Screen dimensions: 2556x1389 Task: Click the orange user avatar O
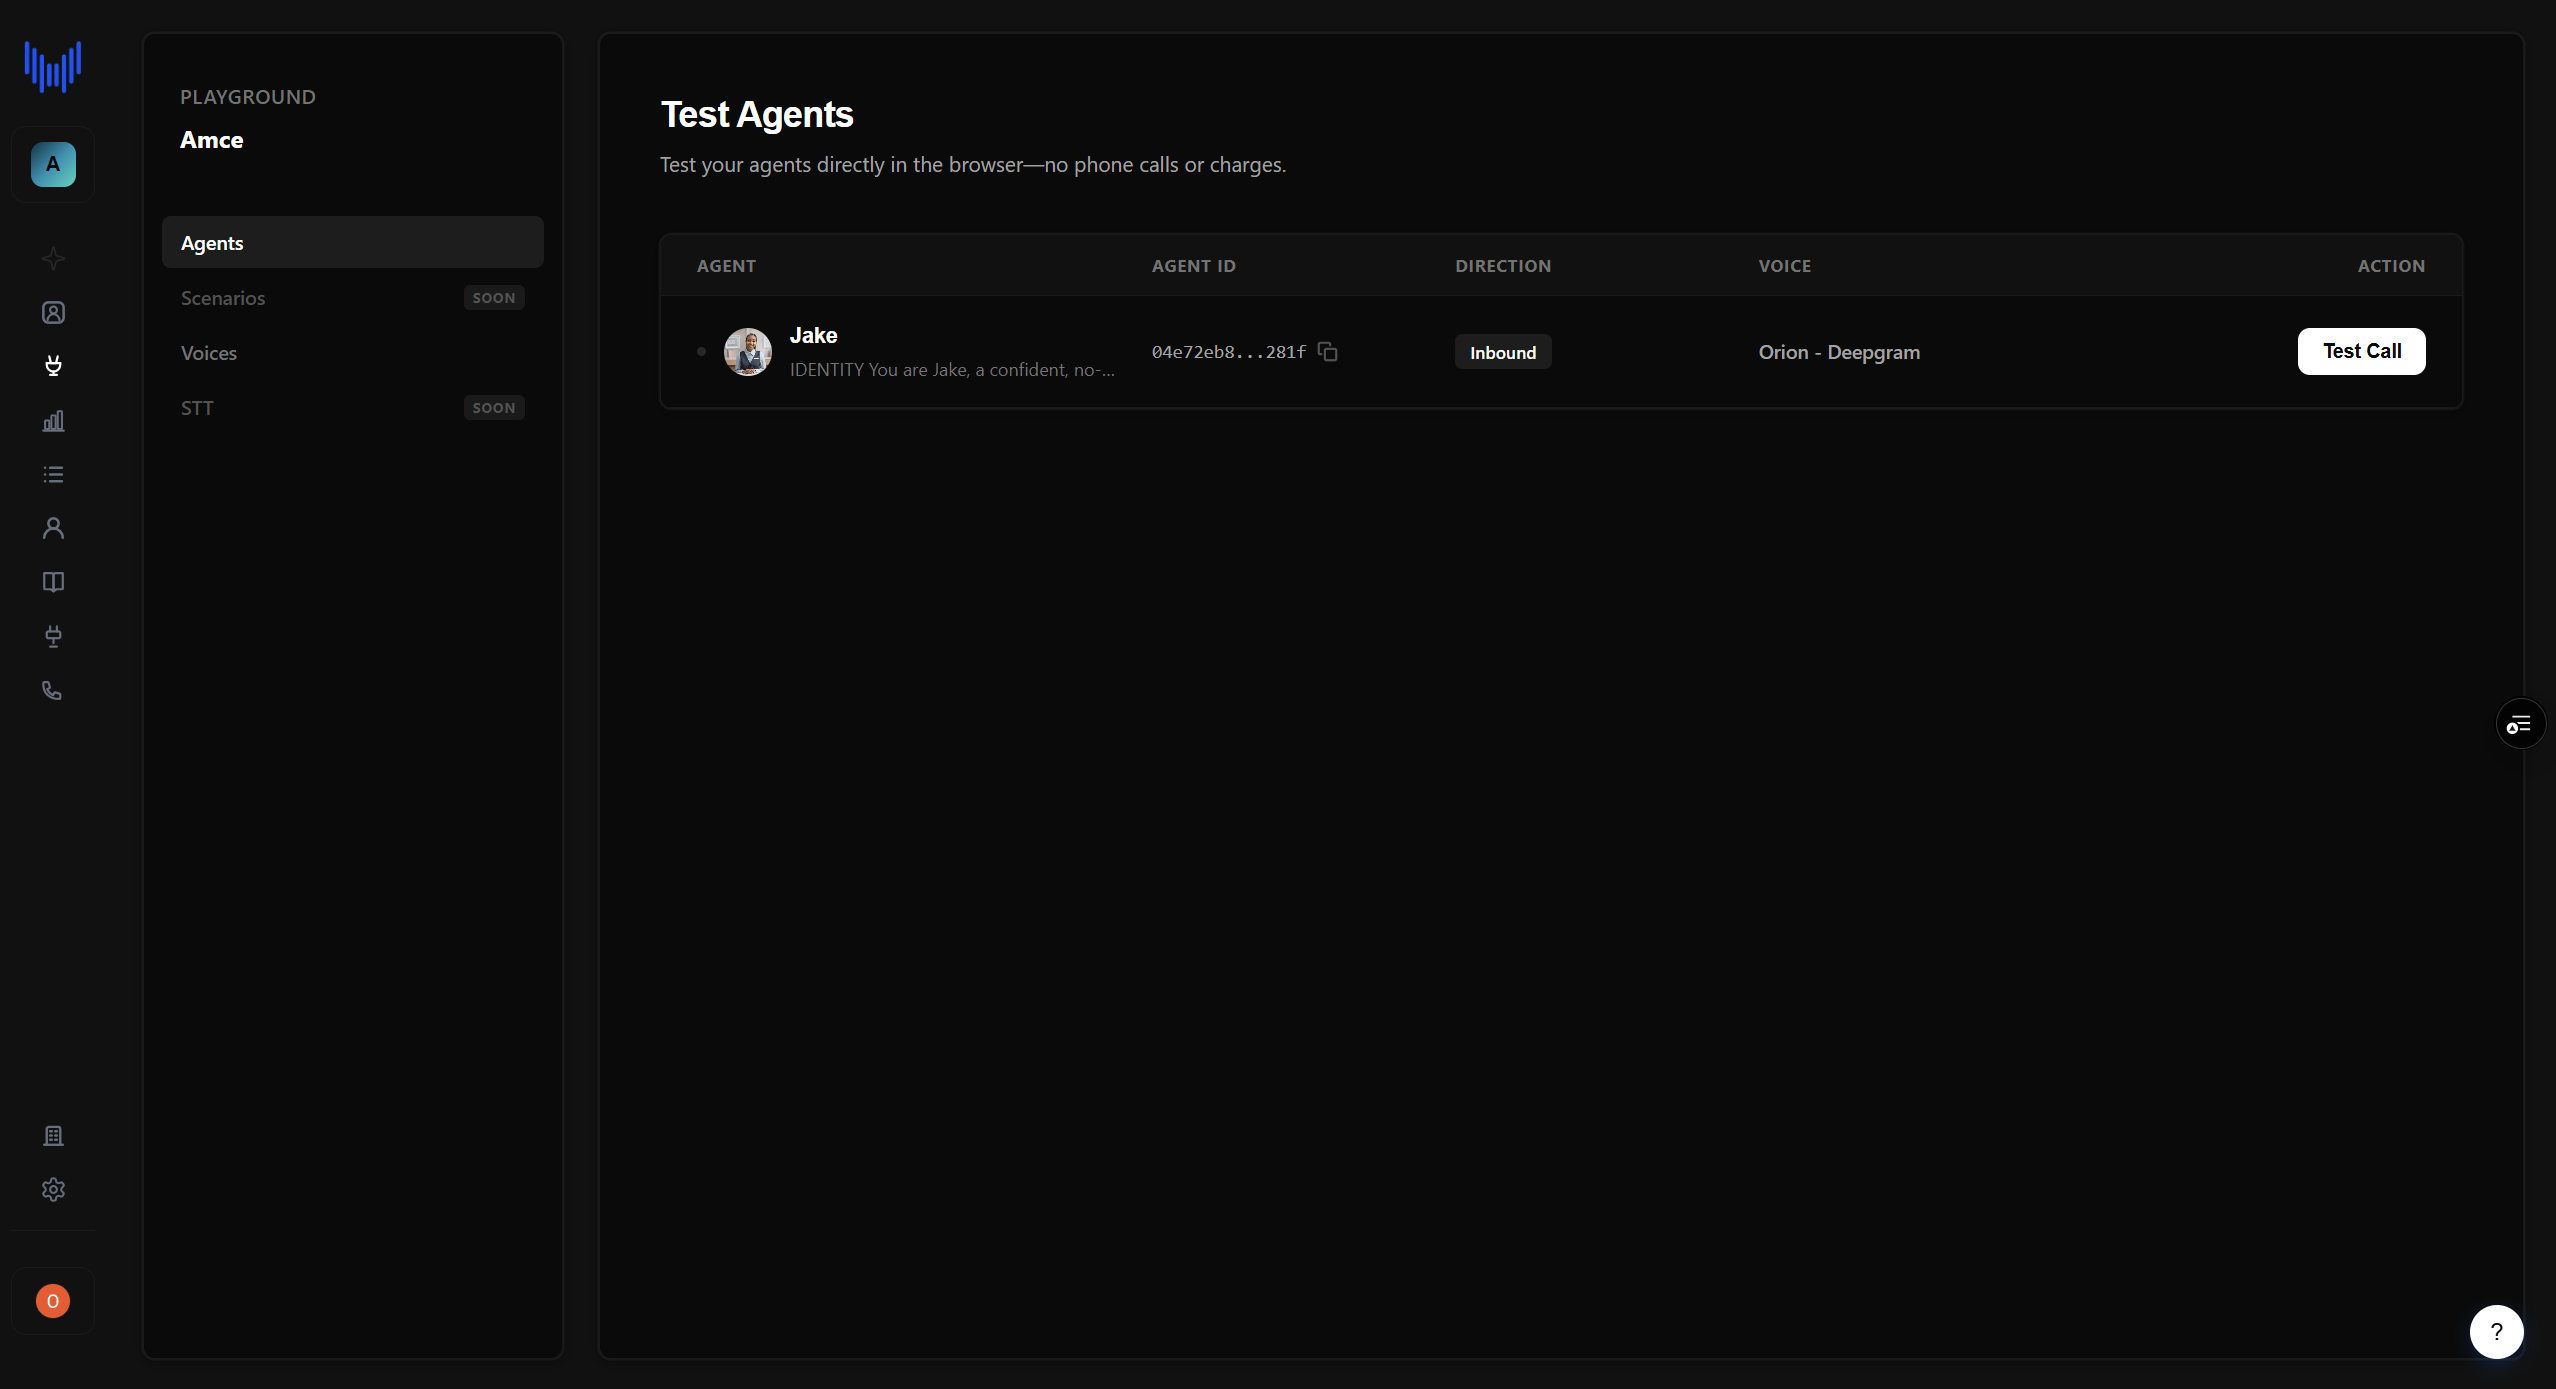coord(53,1301)
